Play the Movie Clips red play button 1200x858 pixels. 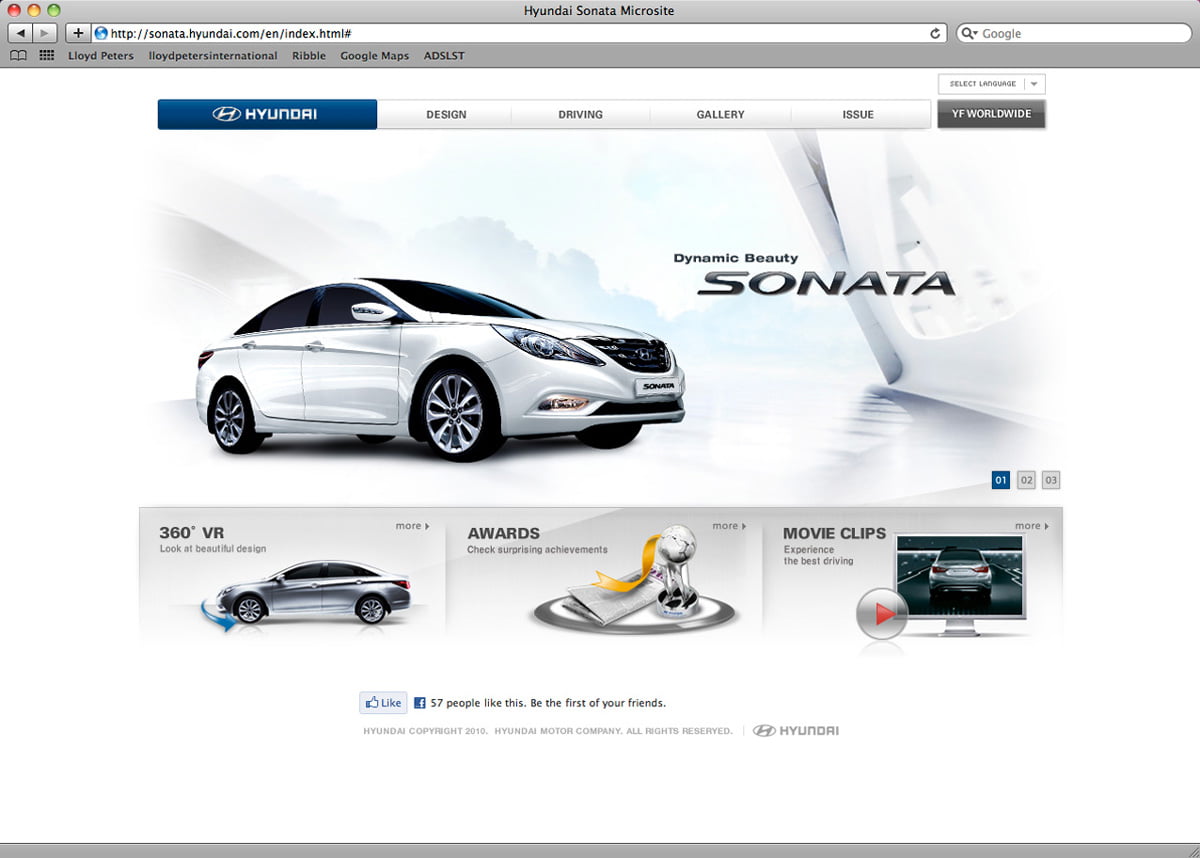882,614
